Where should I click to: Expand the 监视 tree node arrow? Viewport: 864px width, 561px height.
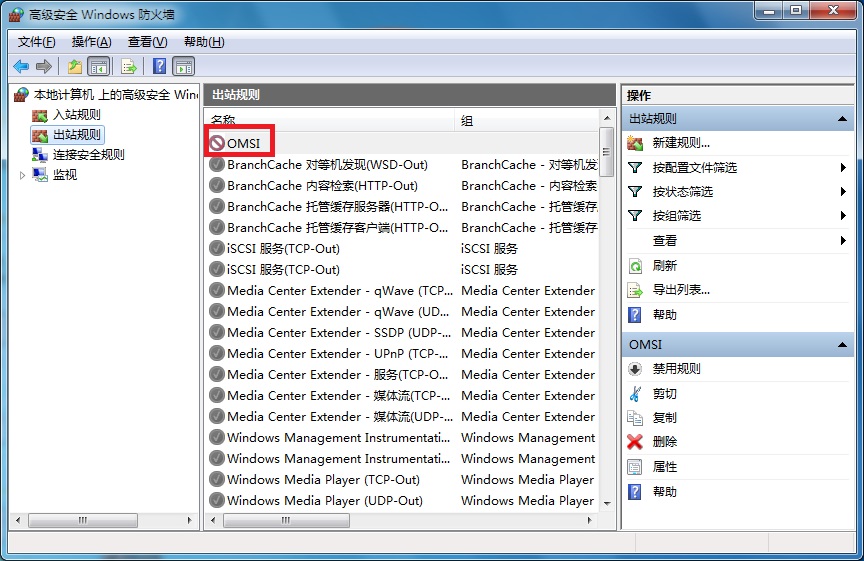22,175
